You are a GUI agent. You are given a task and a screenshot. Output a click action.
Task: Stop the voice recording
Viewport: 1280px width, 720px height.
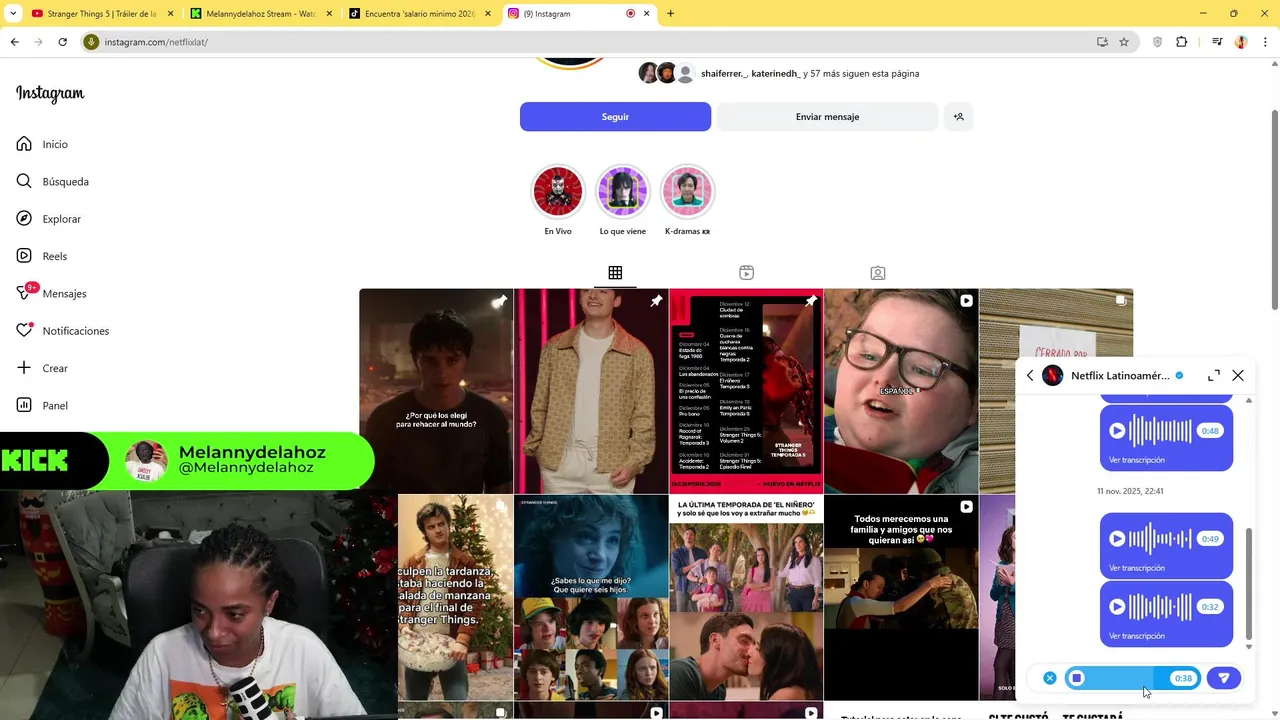(x=1076, y=678)
